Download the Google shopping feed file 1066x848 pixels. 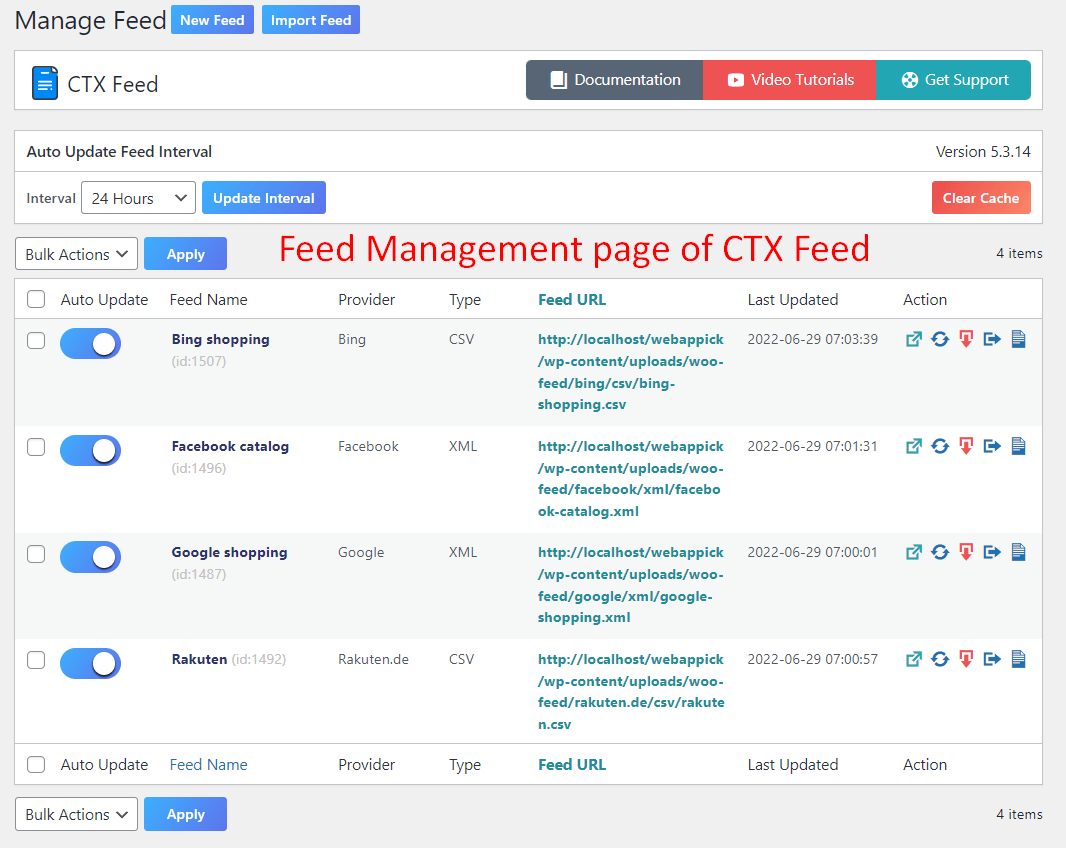pos(965,552)
